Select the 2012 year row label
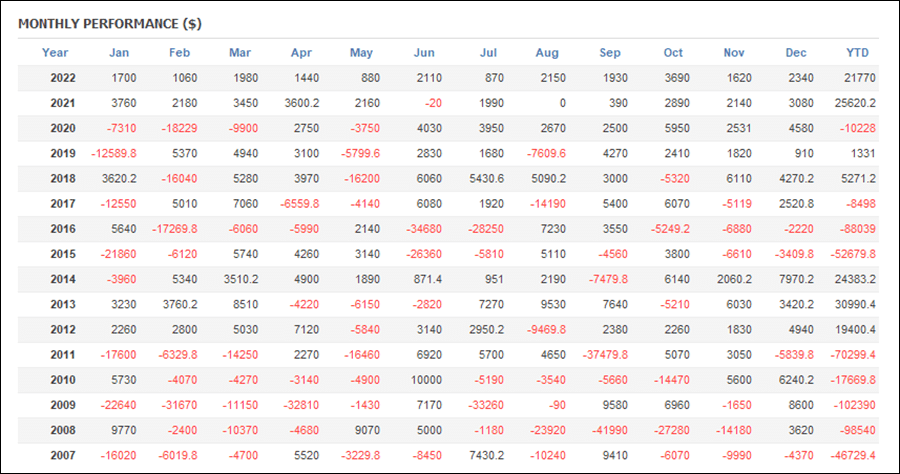Viewport: 900px width, 474px height. (x=63, y=330)
